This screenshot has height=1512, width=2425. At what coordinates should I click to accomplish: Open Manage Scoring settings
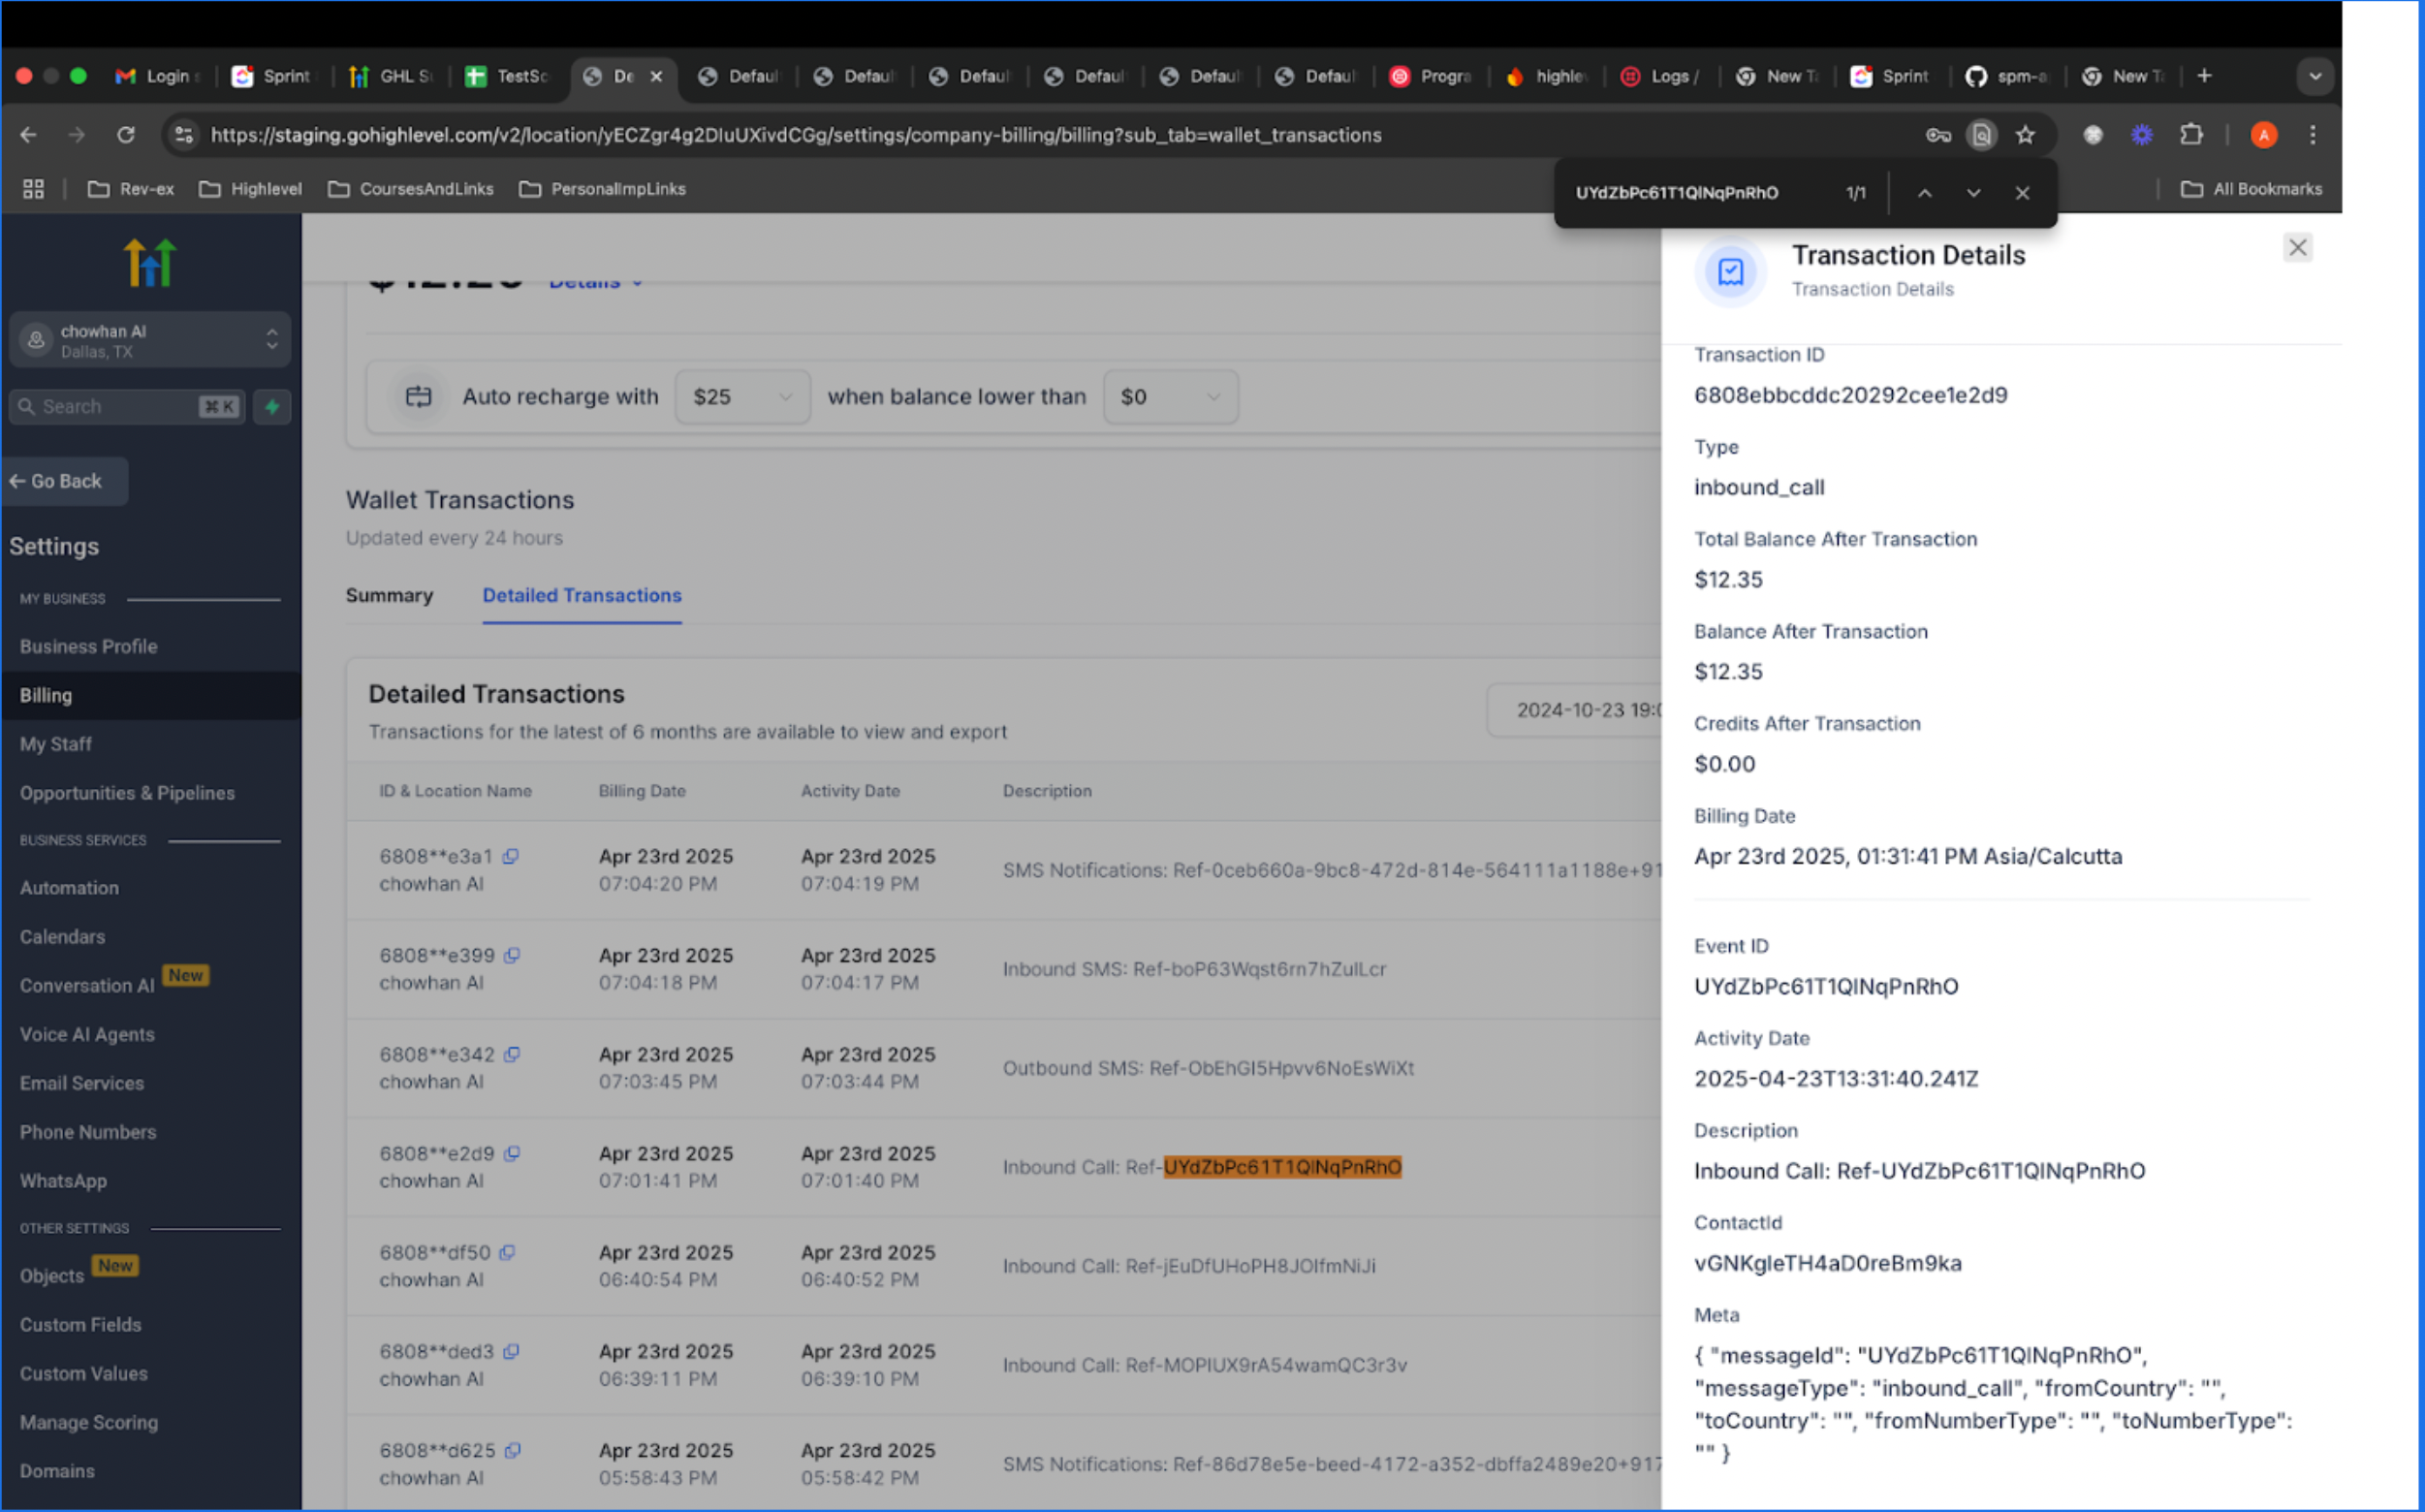[x=89, y=1422]
